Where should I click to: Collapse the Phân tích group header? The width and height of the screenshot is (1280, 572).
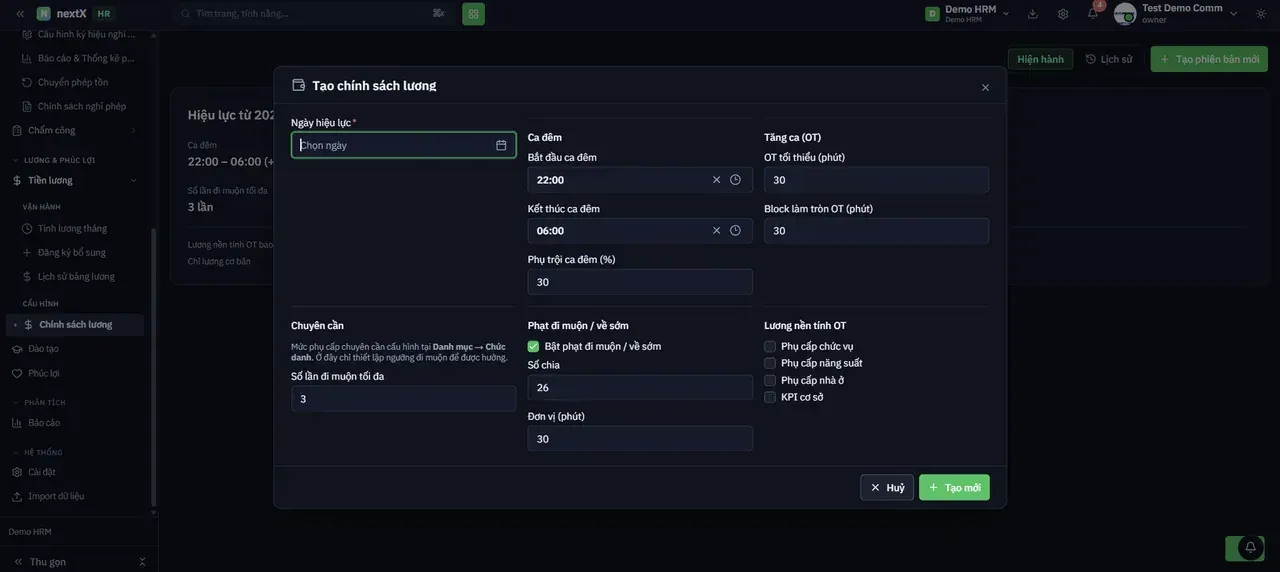(39, 403)
